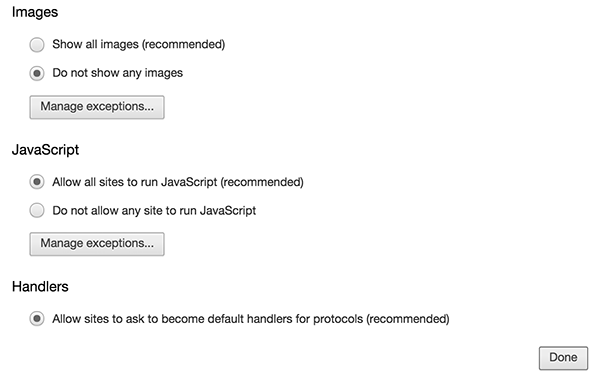The height and width of the screenshot is (379, 600).
Task: Click "(recommended)" after Show all images
Action: (x=183, y=44)
